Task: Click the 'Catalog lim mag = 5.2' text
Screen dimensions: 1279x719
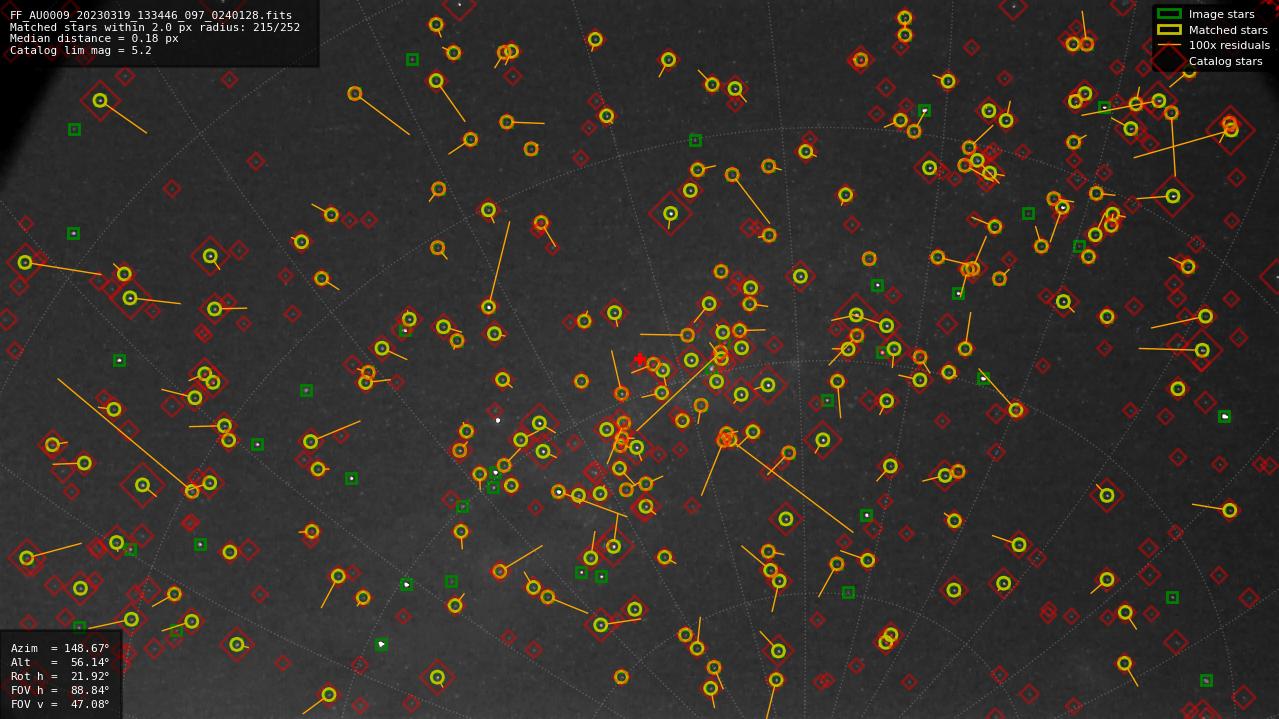Action: pyautogui.click(x=81, y=50)
